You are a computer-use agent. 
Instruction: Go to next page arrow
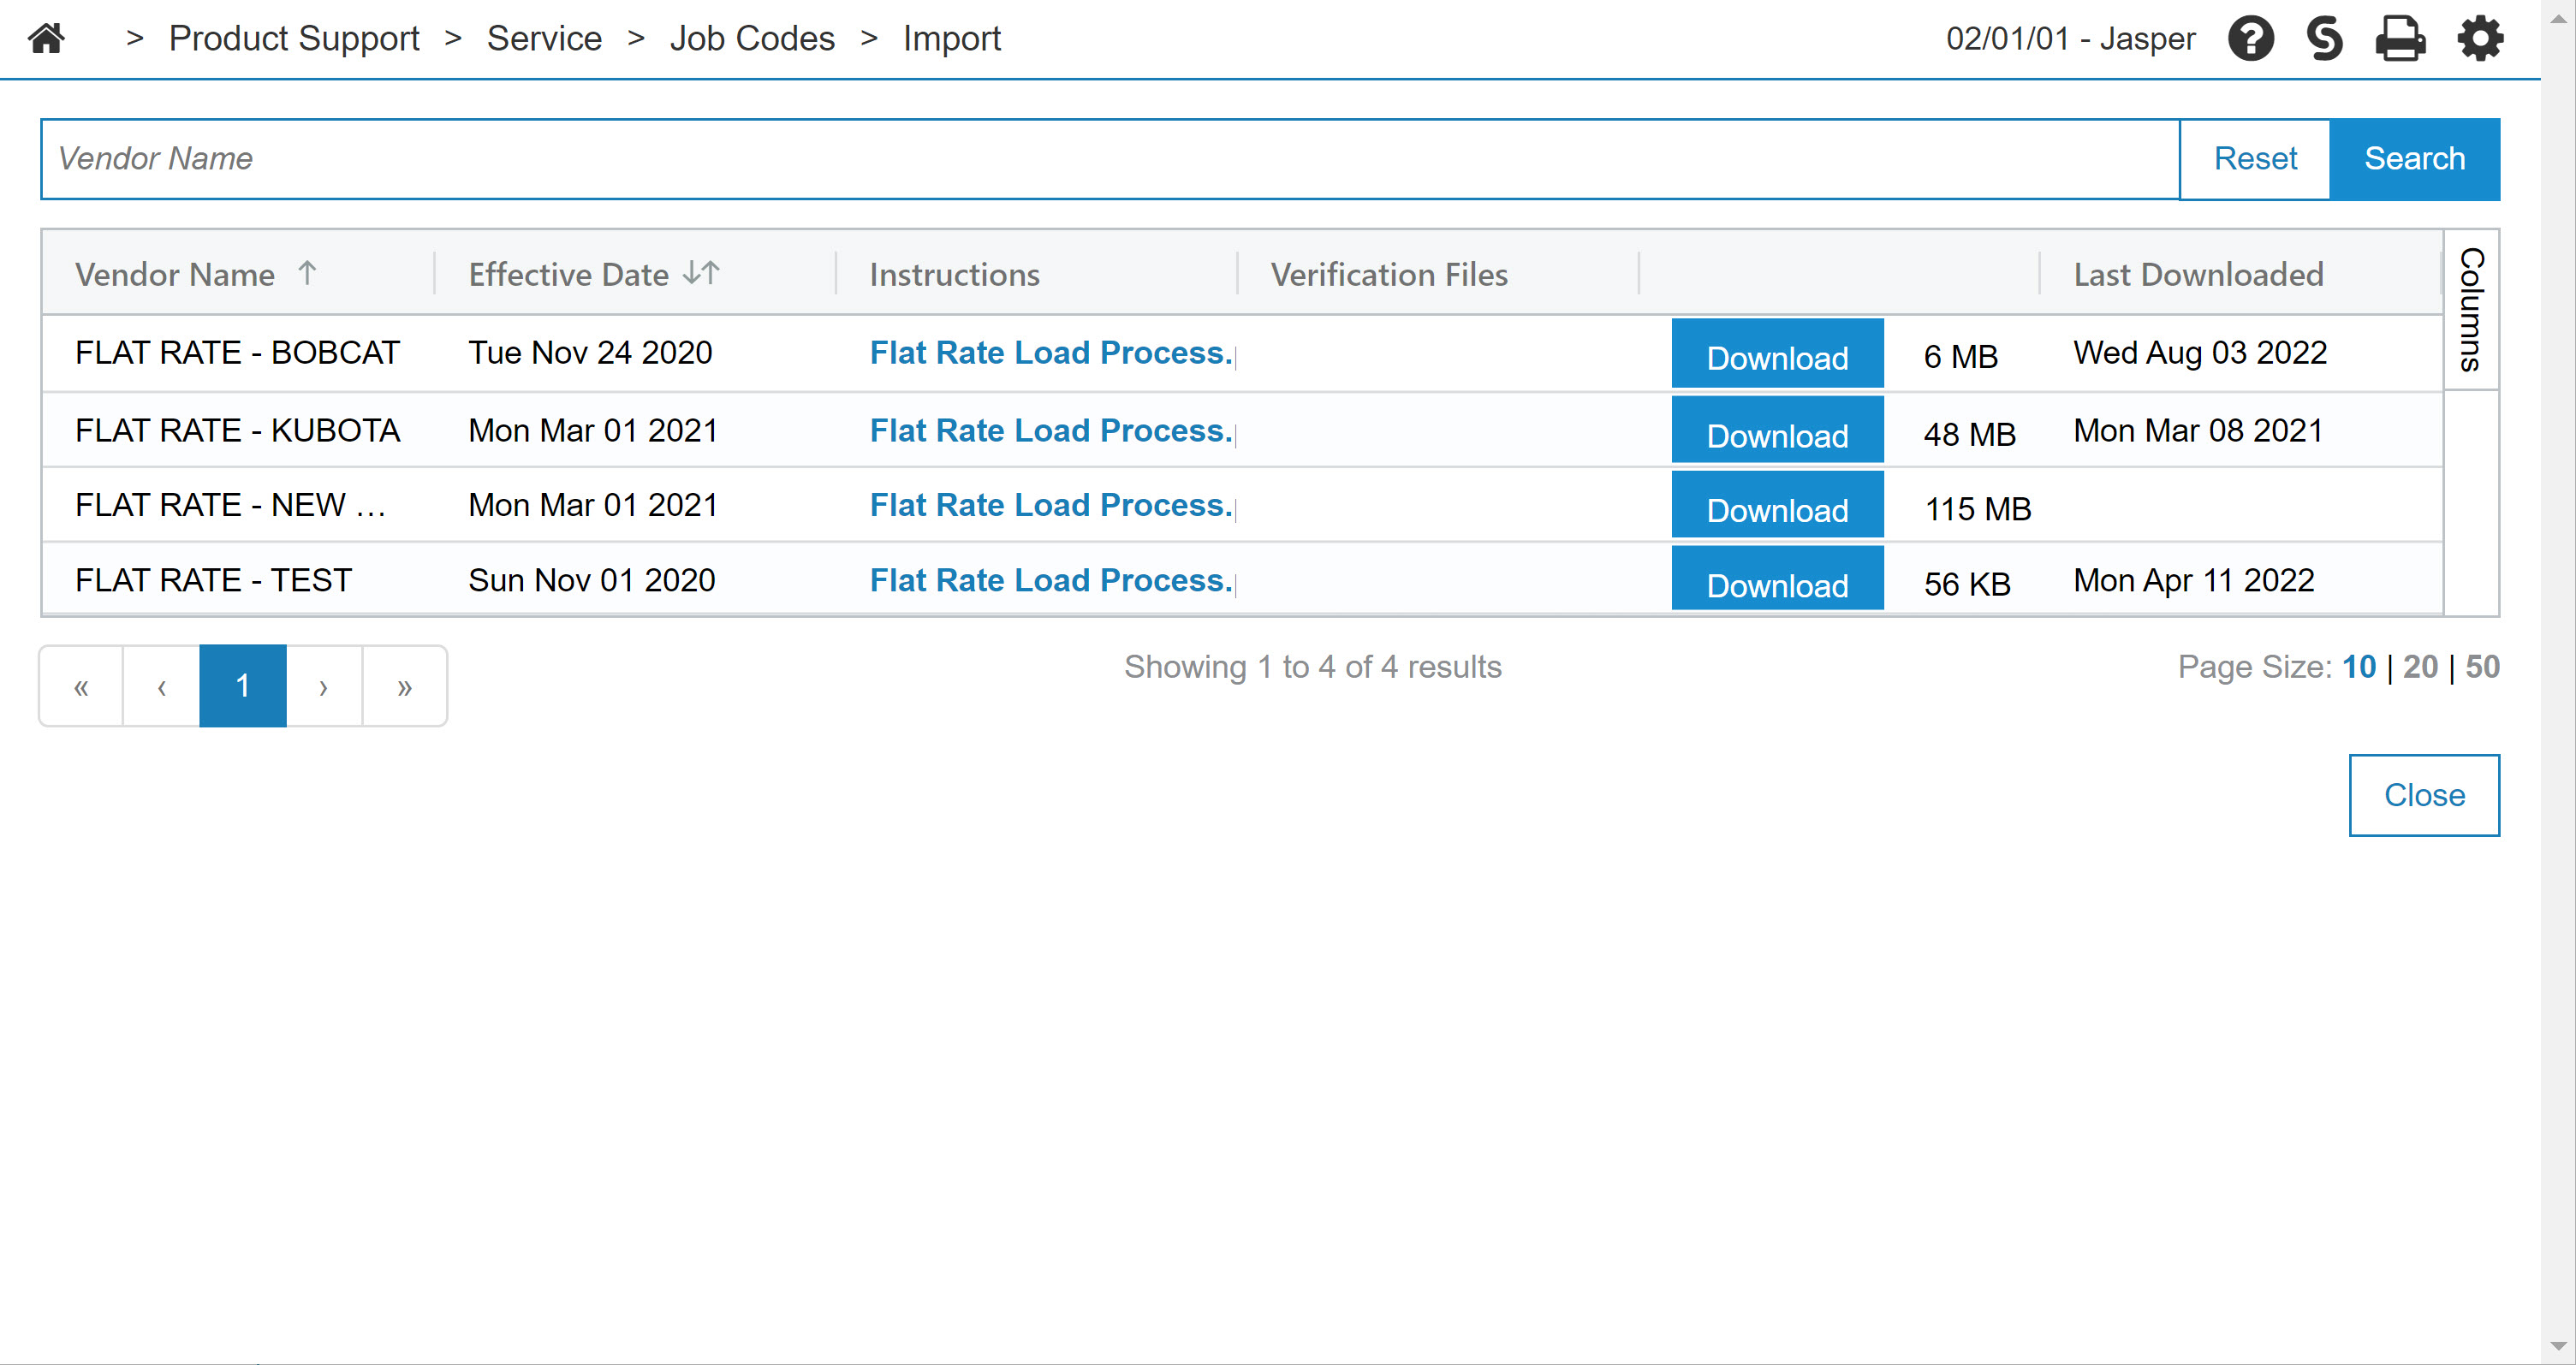pos(324,686)
